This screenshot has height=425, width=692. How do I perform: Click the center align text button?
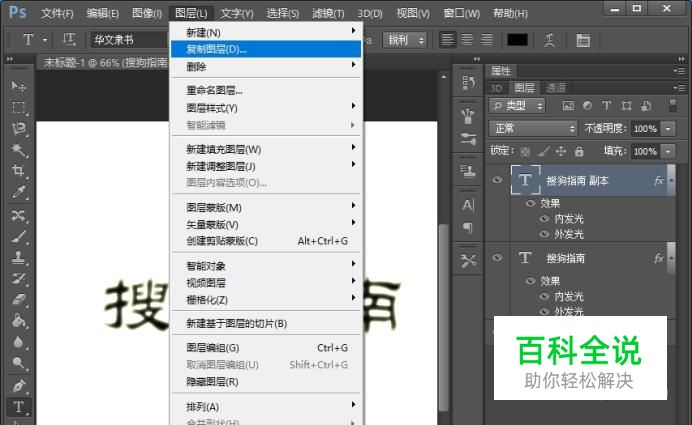click(467, 40)
